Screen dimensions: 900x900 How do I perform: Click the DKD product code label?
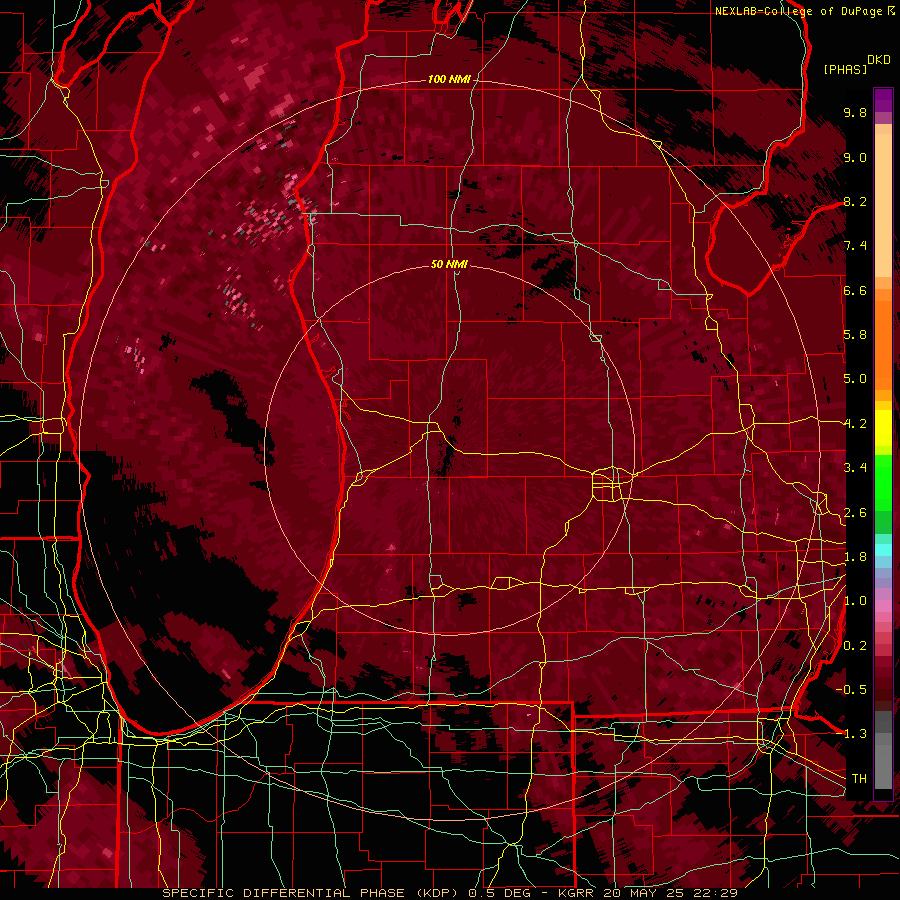click(x=879, y=60)
